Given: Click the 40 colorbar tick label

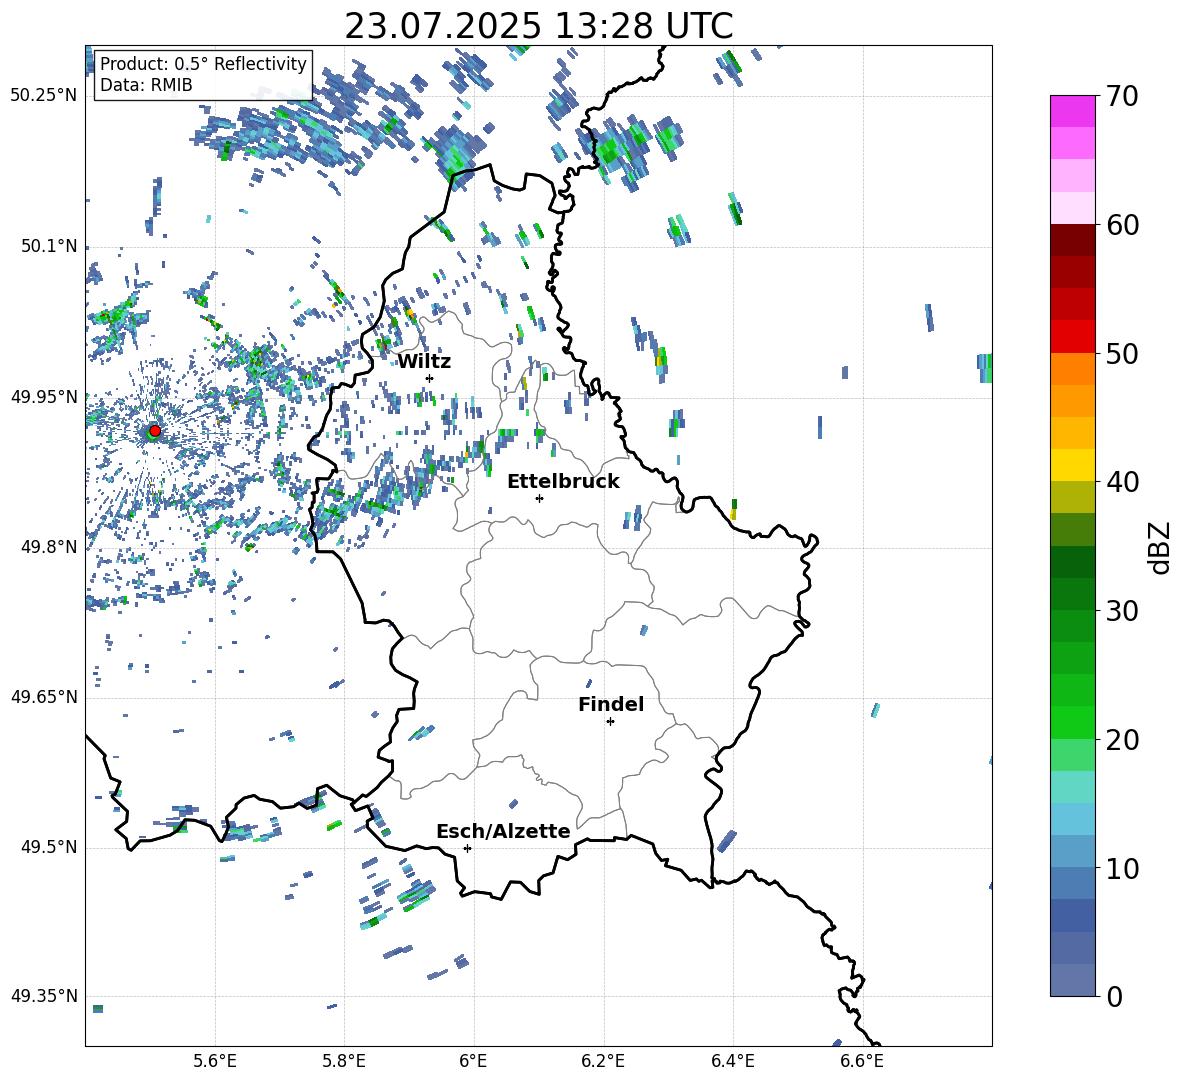Looking at the screenshot, I should pyautogui.click(x=1122, y=482).
